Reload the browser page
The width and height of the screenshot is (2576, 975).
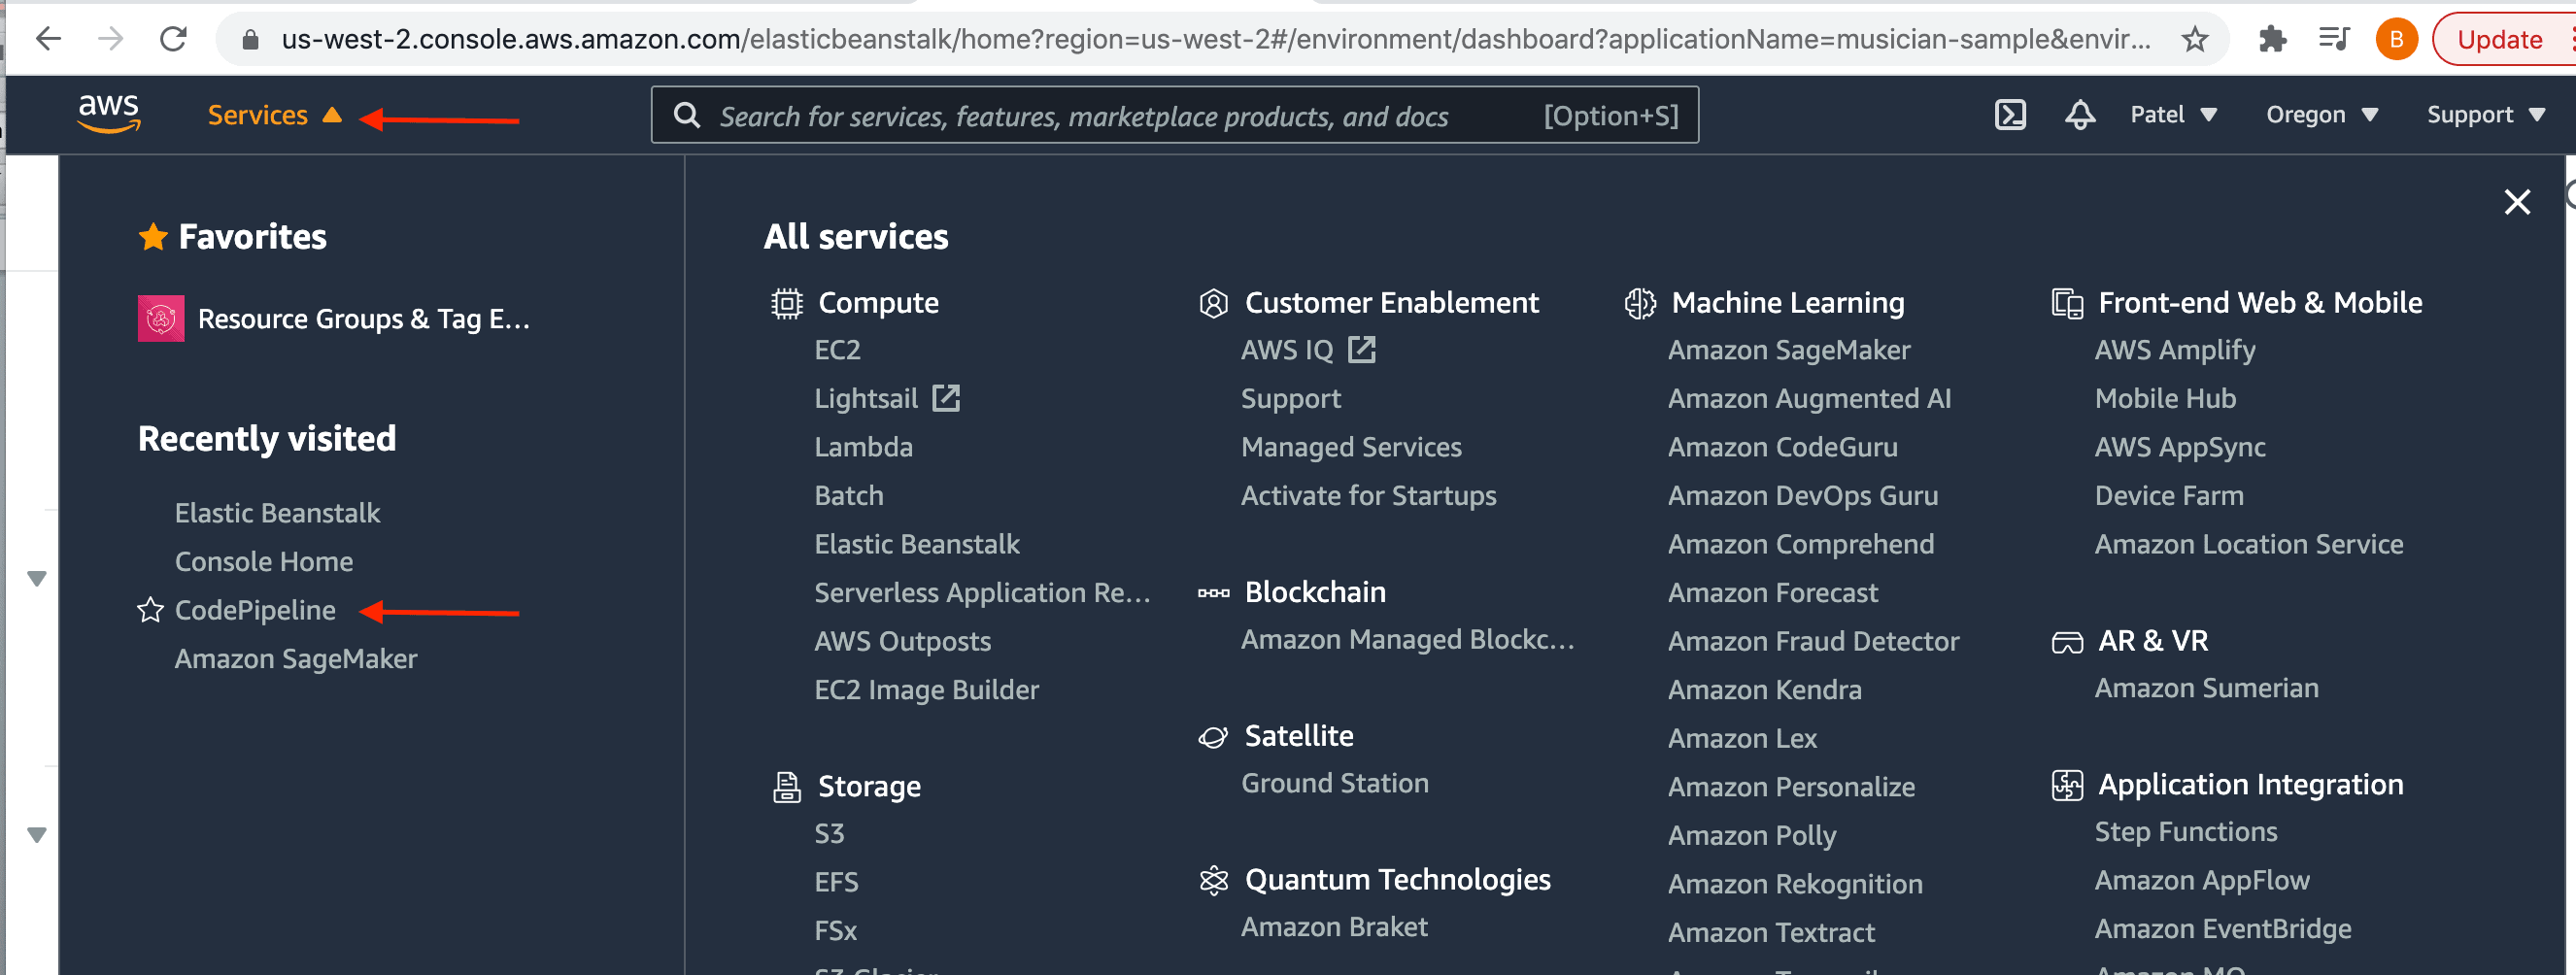tap(174, 39)
